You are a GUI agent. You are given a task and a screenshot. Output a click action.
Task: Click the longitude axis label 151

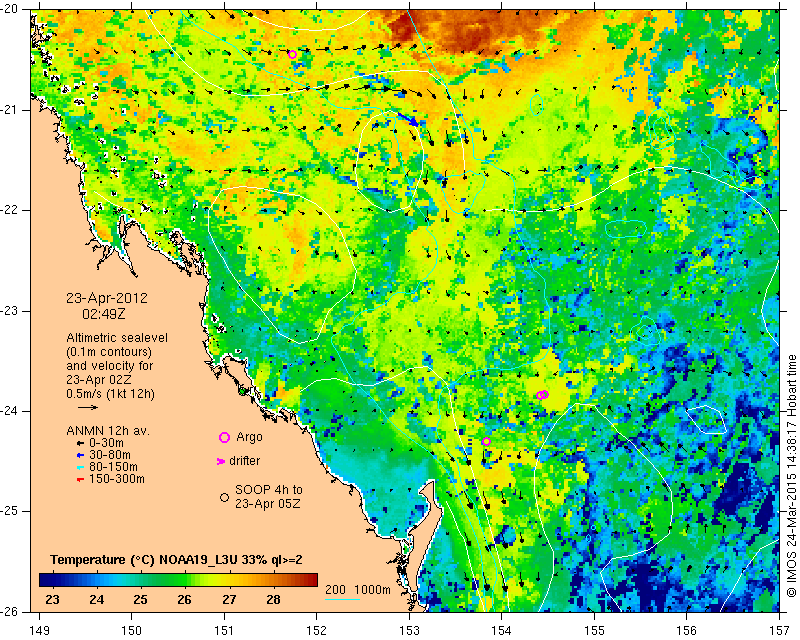point(224,631)
